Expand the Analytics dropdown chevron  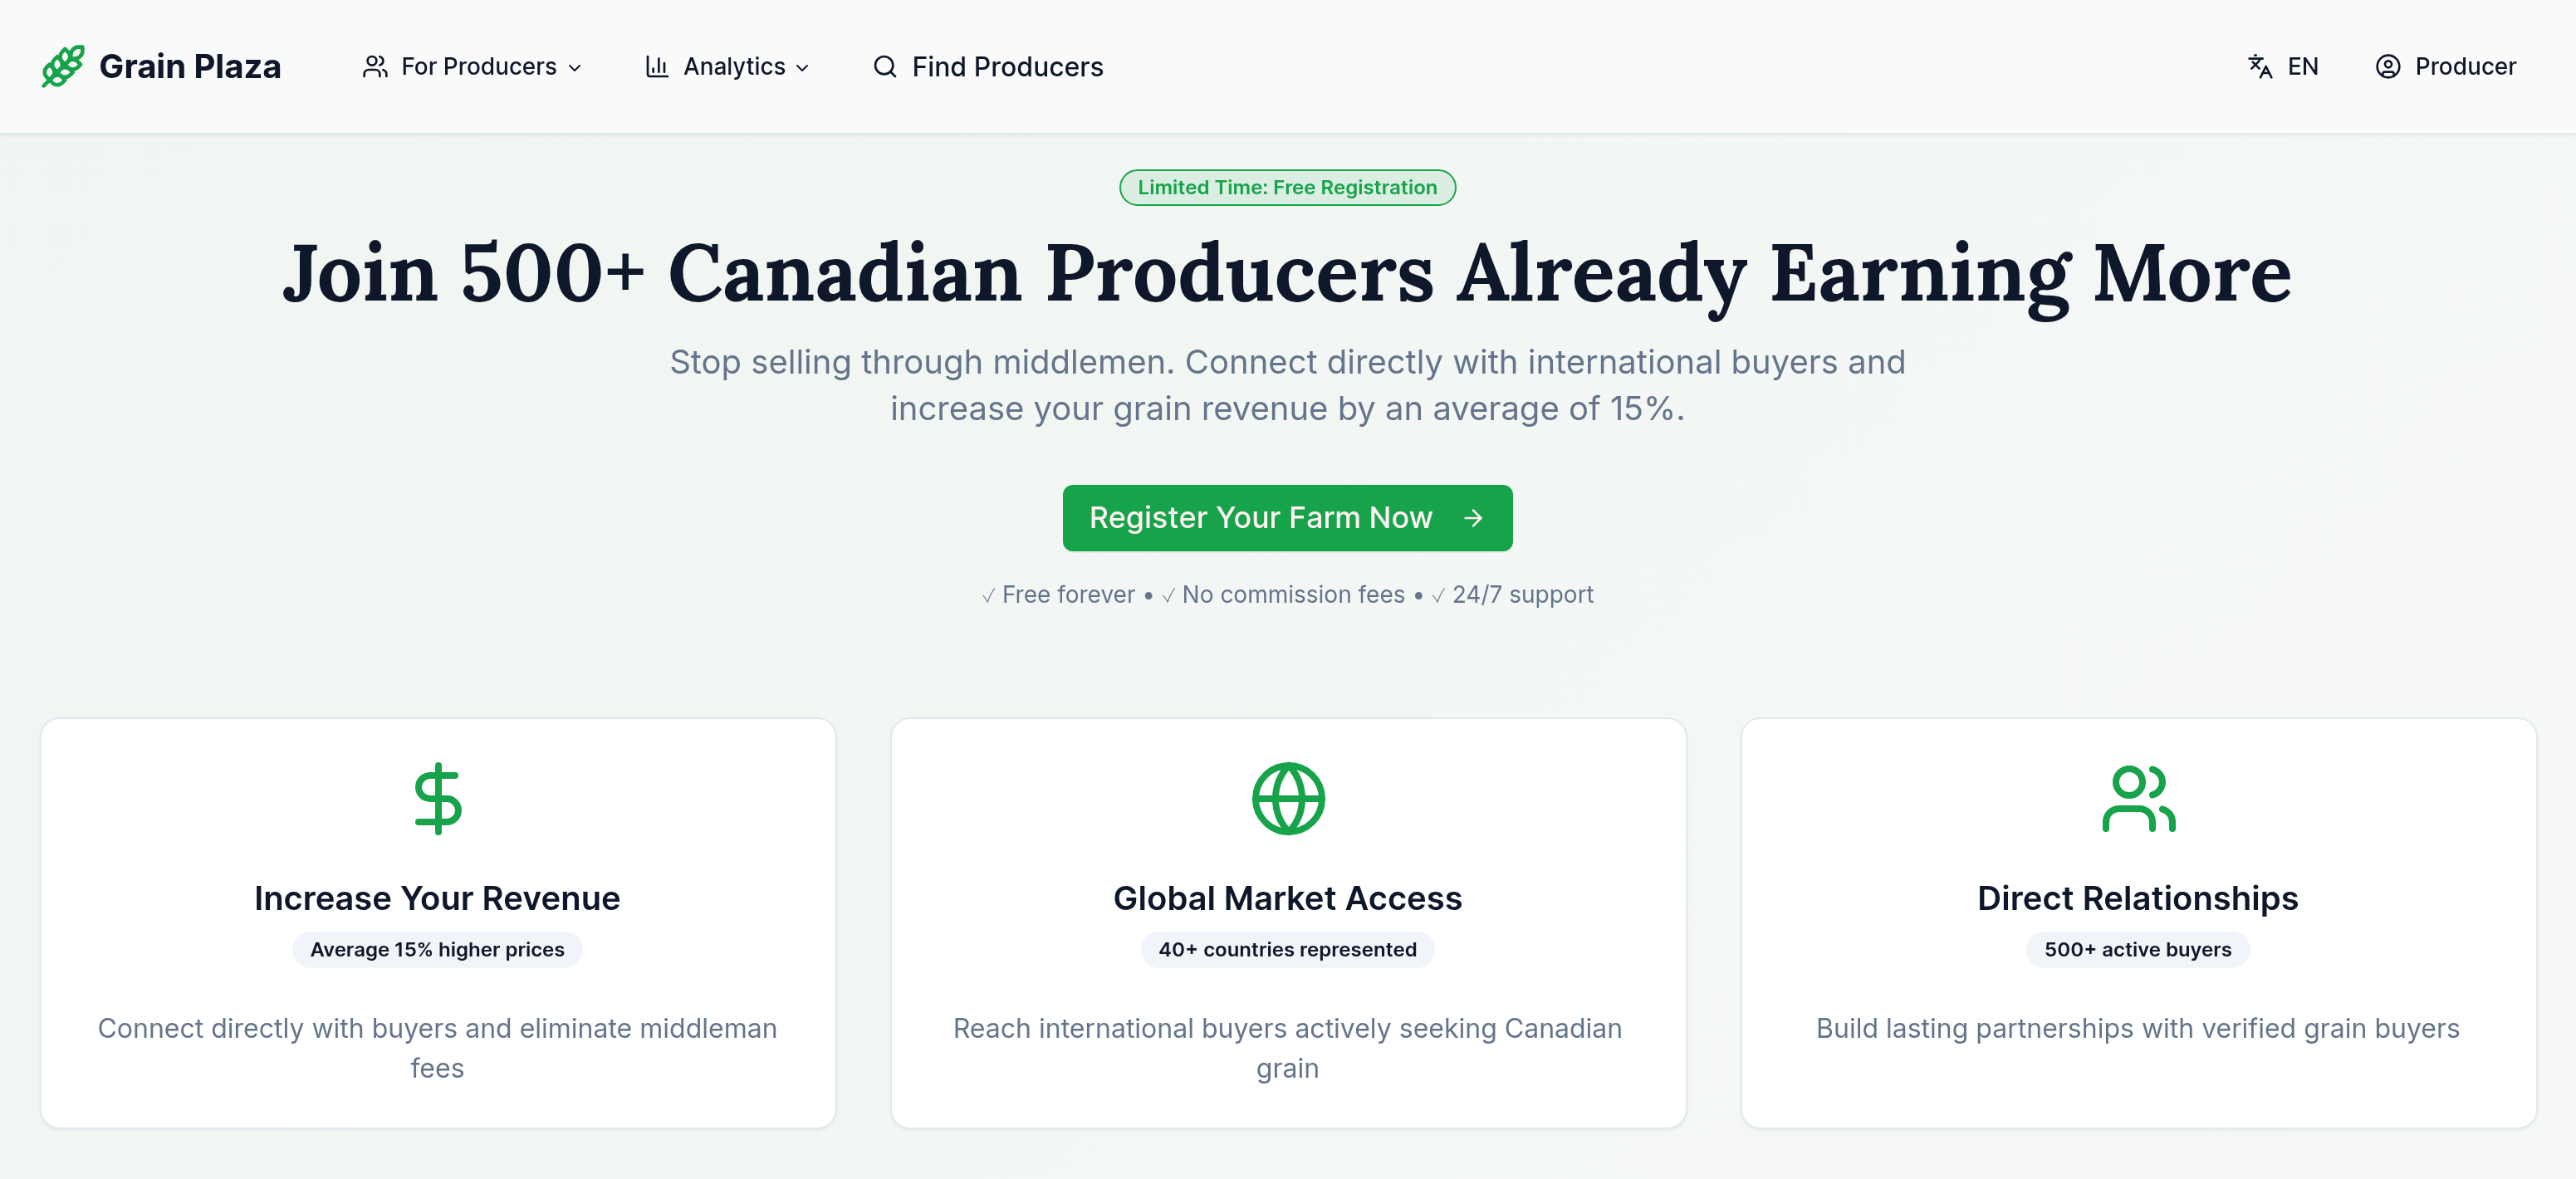pyautogui.click(x=802, y=68)
